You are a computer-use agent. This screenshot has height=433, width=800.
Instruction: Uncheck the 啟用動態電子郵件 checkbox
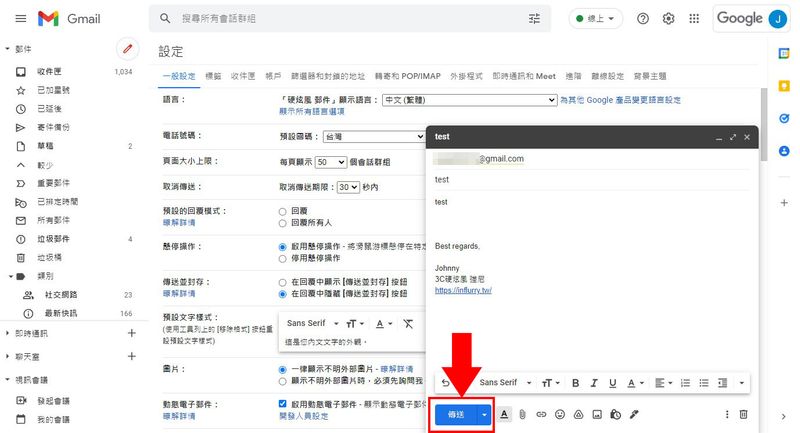(x=282, y=403)
